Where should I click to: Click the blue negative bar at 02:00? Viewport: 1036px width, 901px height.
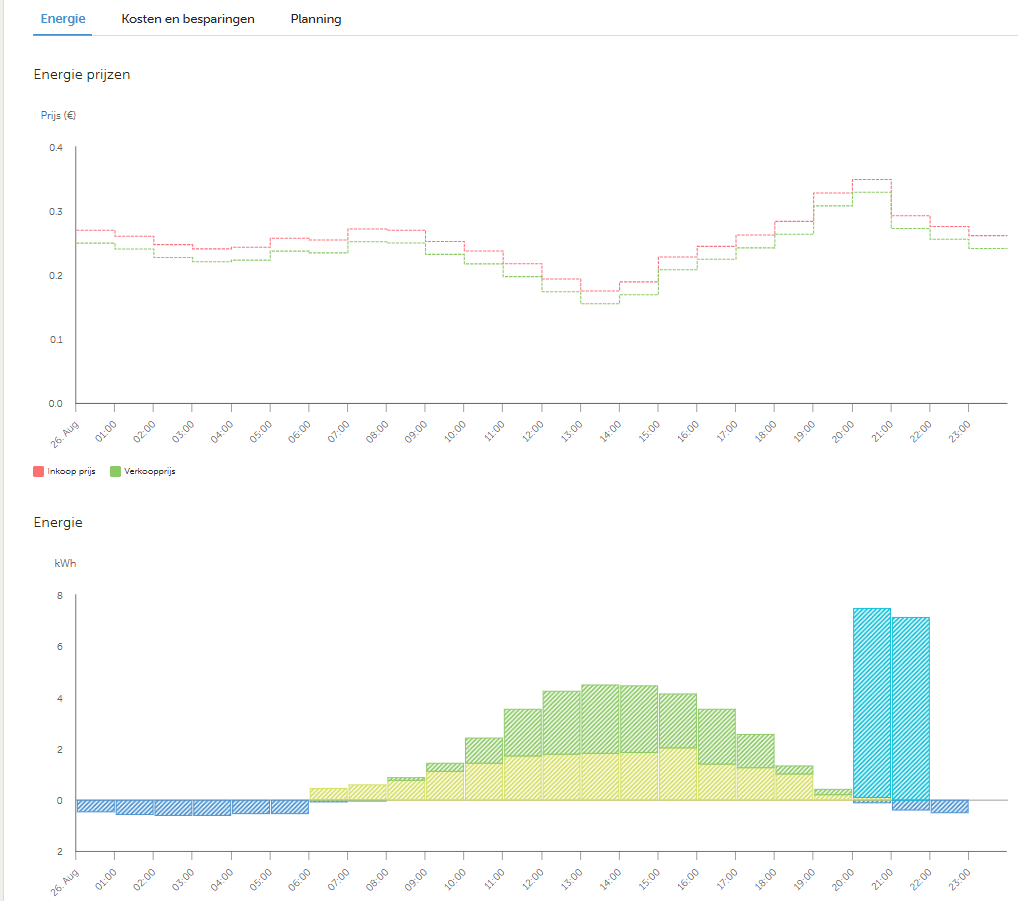173,808
